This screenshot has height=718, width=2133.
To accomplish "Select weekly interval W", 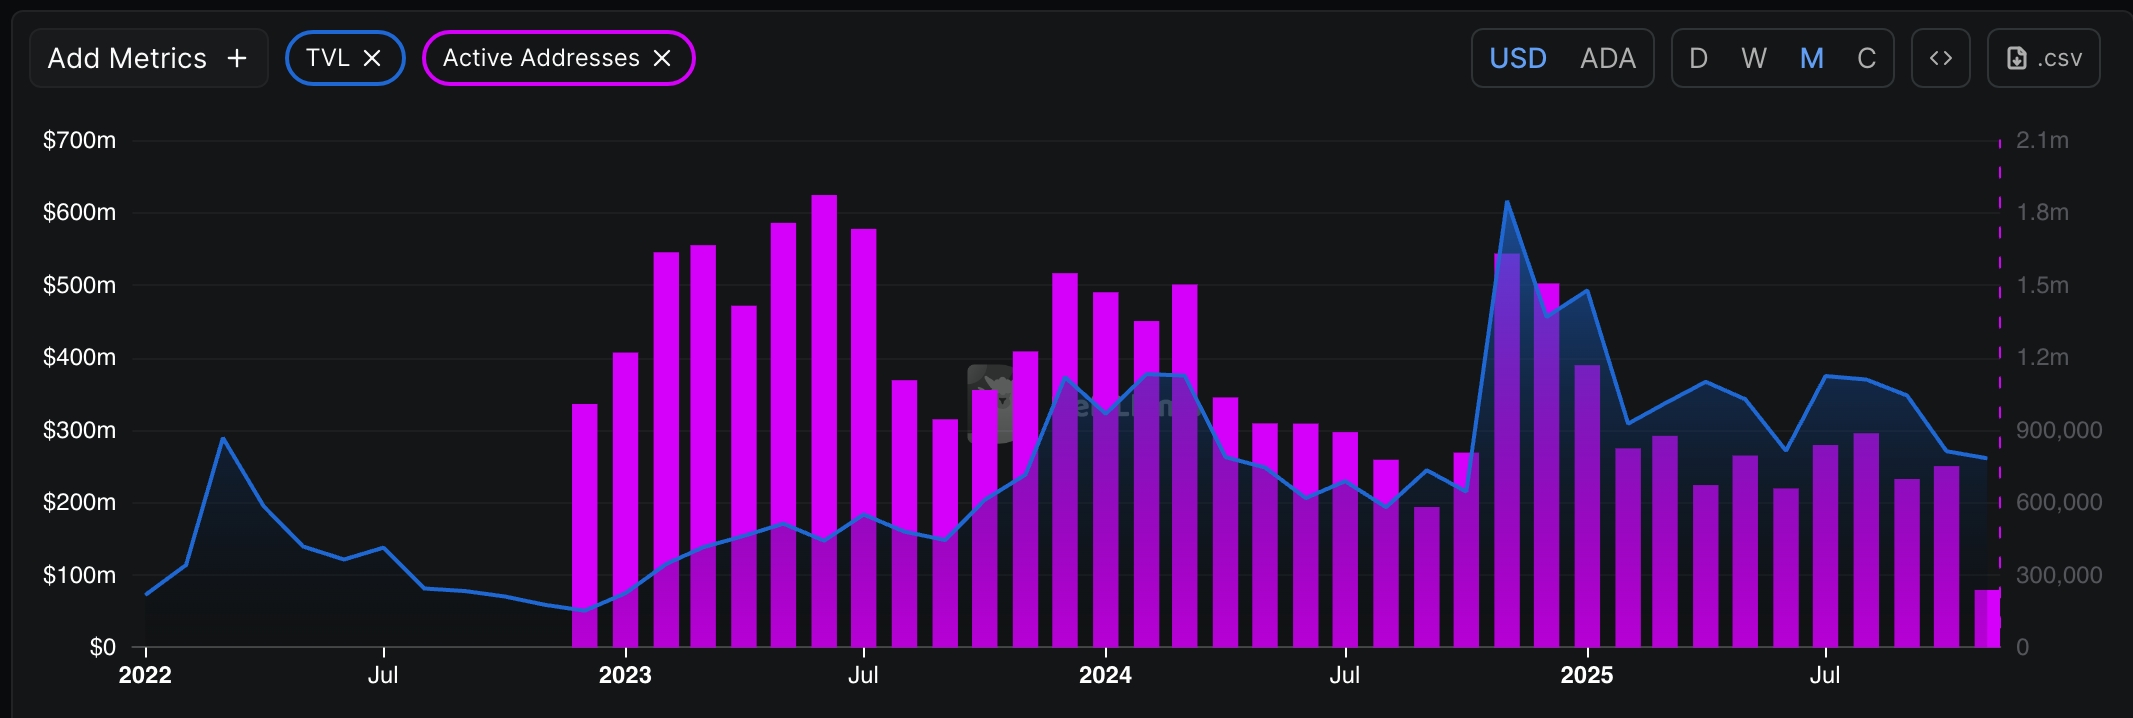I will pos(1753,58).
